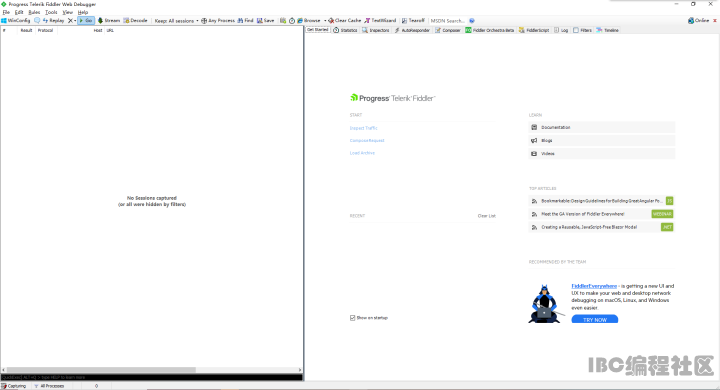This screenshot has width=720, height=390.
Task: Toggle the Decode toolbar button
Action: (135, 21)
